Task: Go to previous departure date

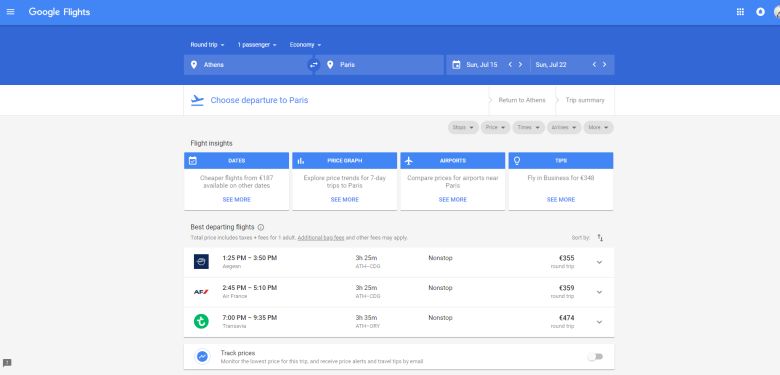Action: point(510,65)
